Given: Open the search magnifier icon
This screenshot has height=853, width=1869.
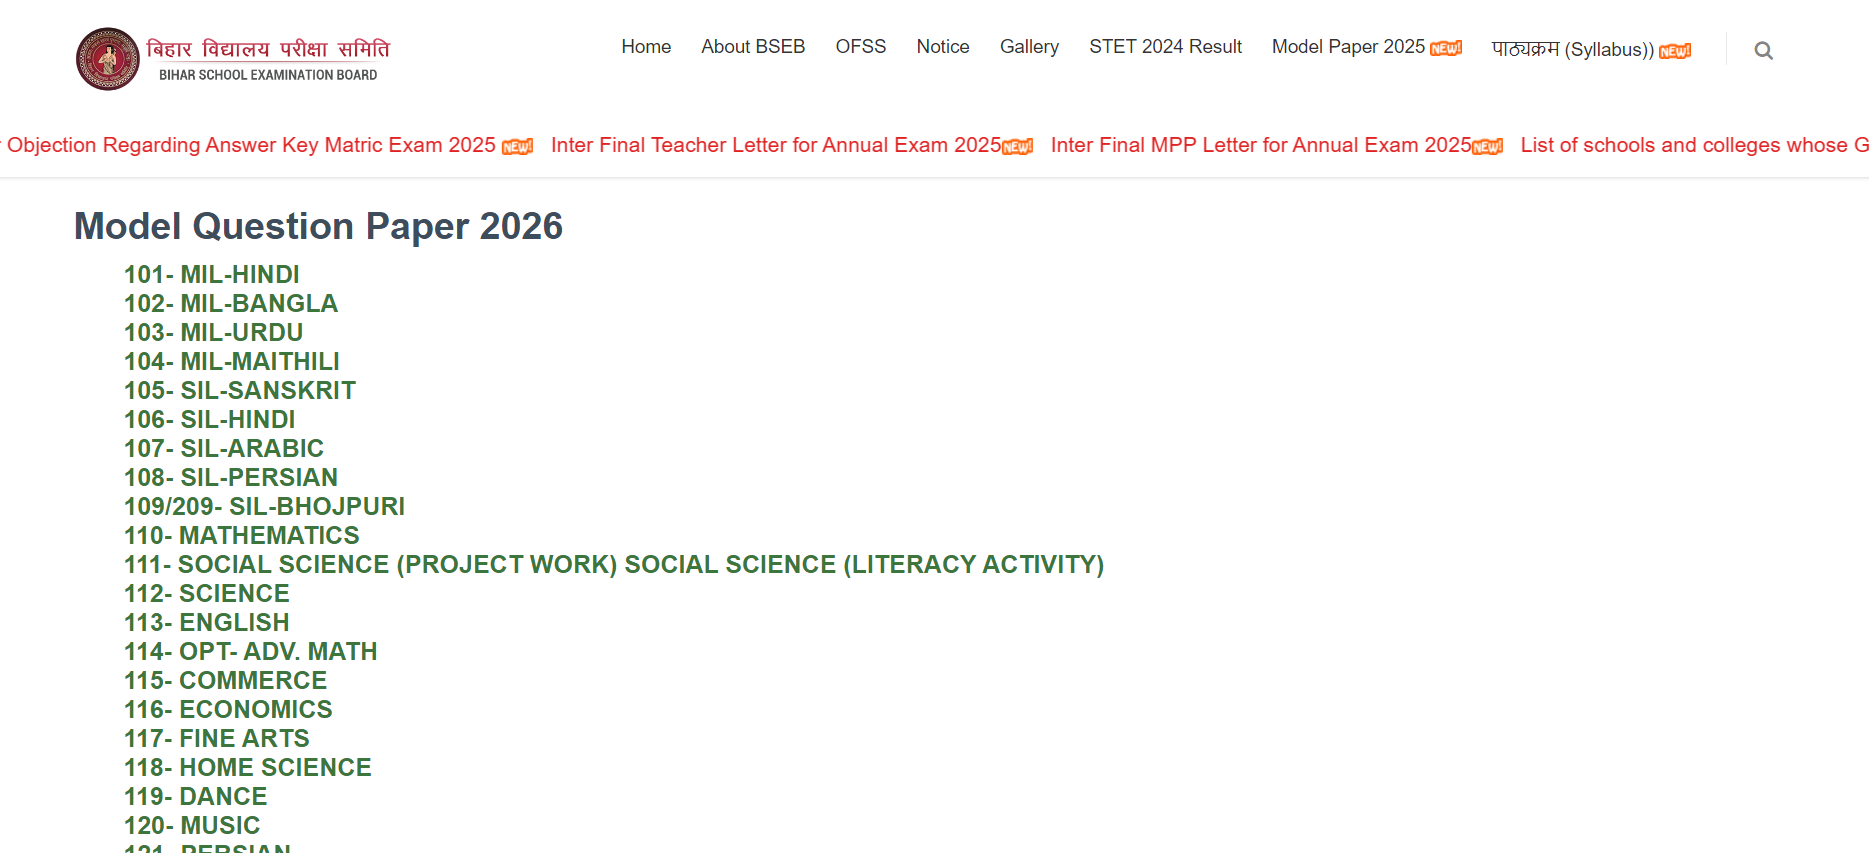Looking at the screenshot, I should point(1763,50).
